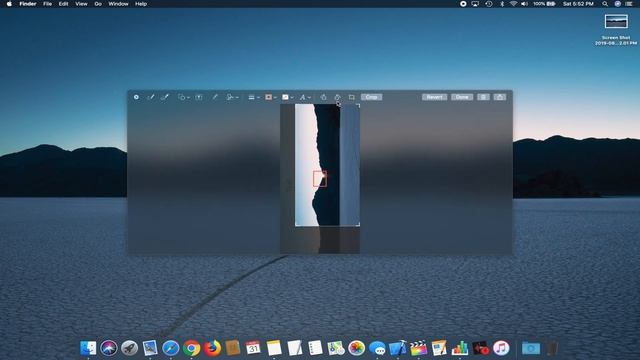Click the red rectangle annotation on the image

[x=320, y=179]
